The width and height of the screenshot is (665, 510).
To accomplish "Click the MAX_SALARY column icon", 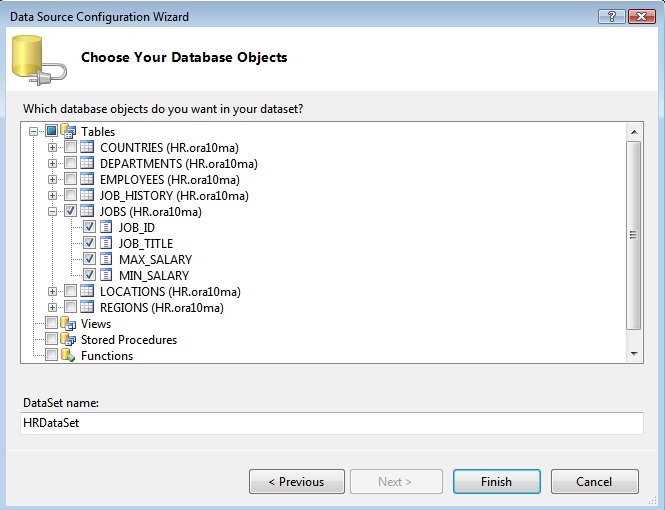I will click(x=106, y=260).
